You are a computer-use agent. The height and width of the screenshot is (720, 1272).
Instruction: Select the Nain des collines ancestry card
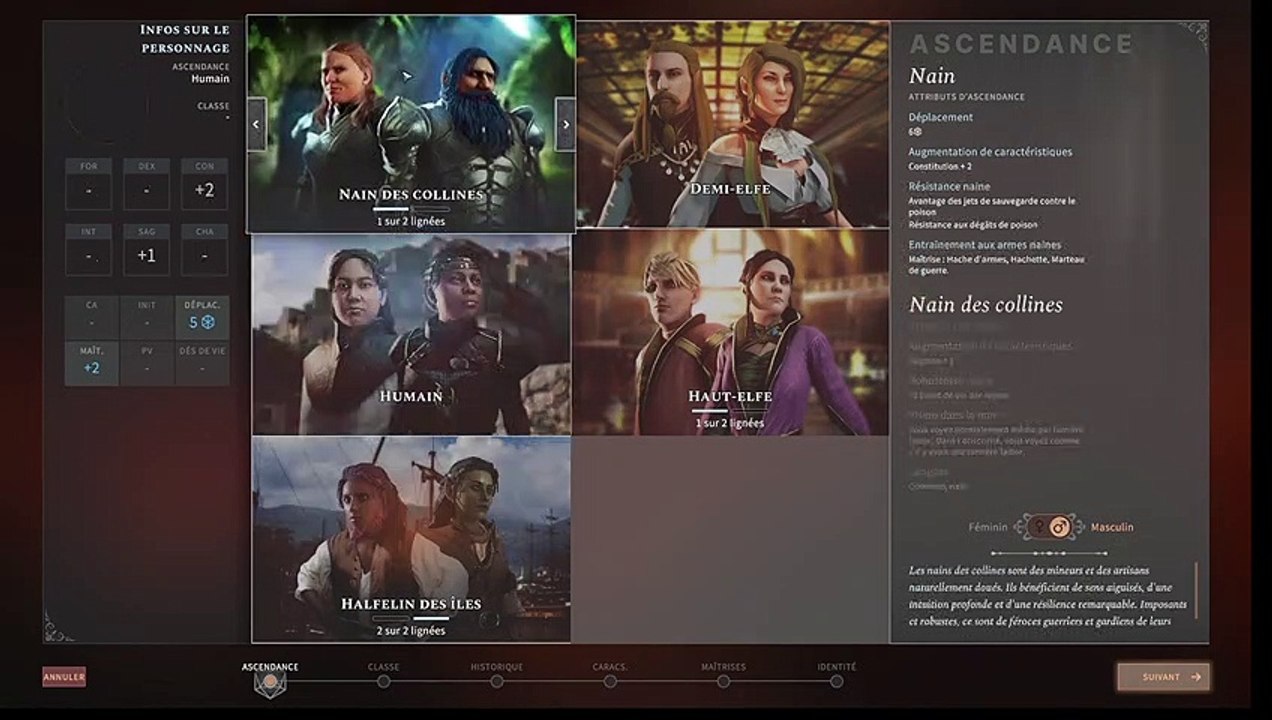pos(411,123)
